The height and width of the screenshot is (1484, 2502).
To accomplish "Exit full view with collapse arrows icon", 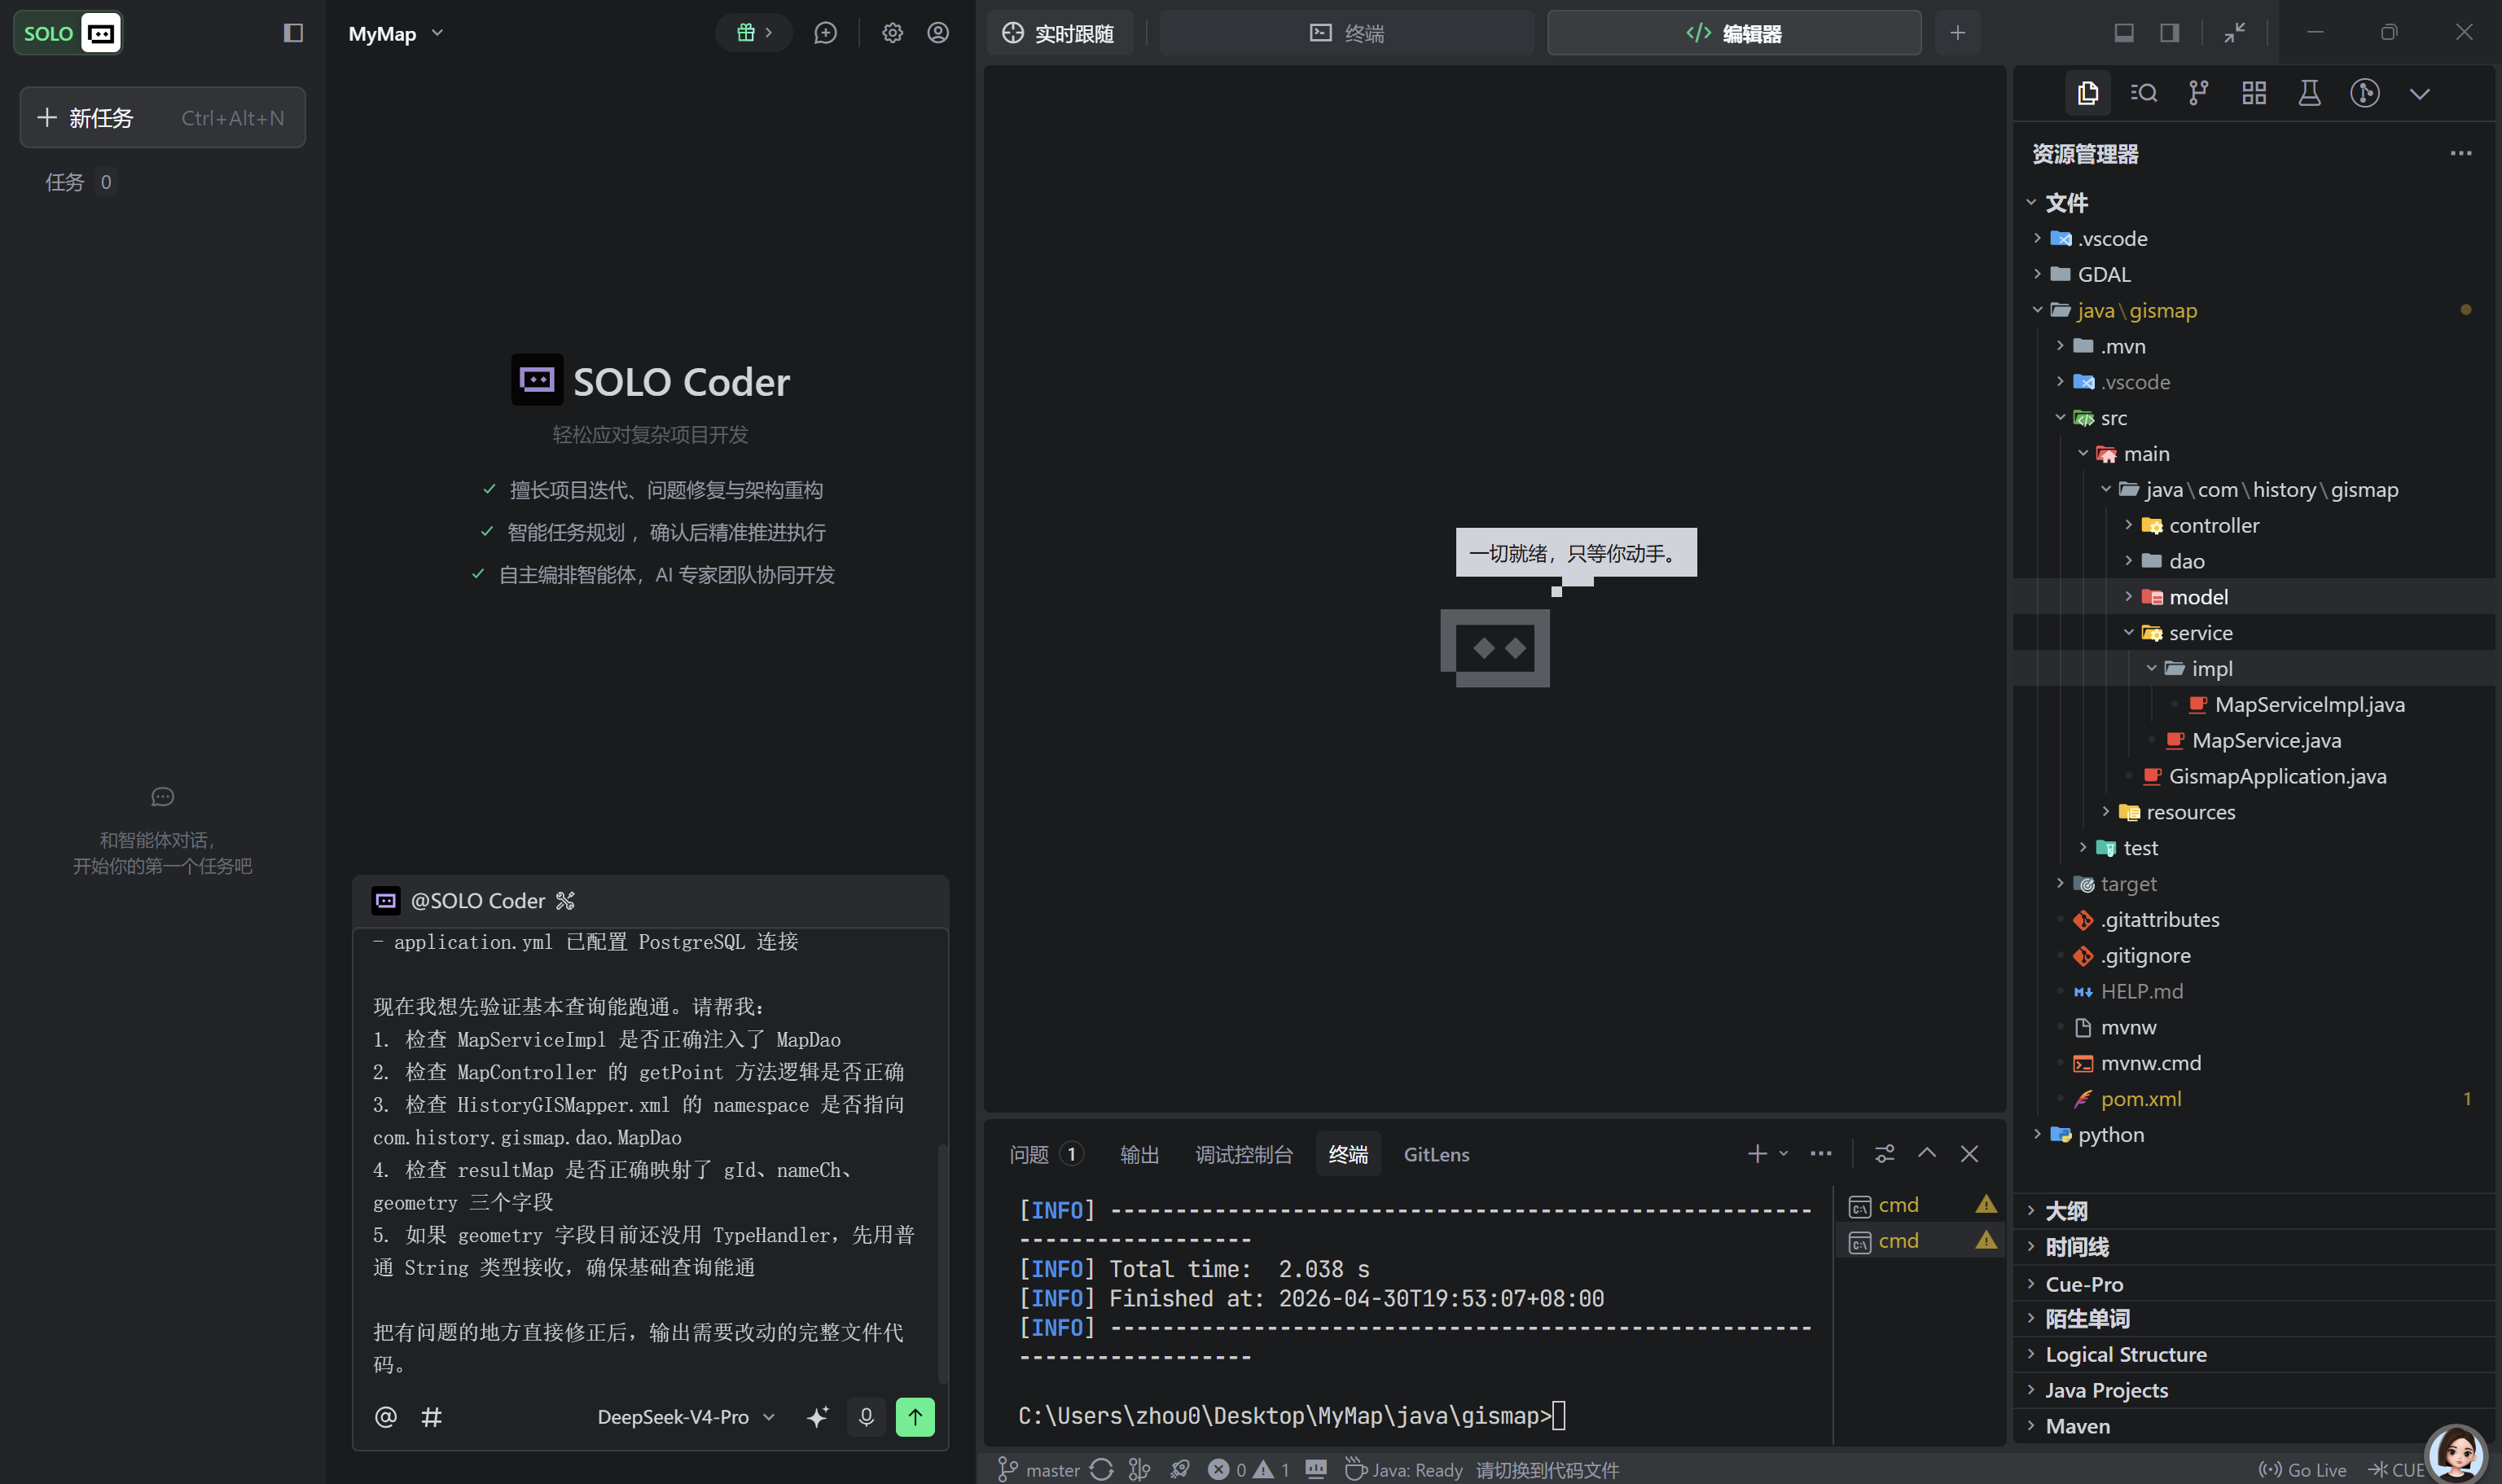I will point(2235,33).
